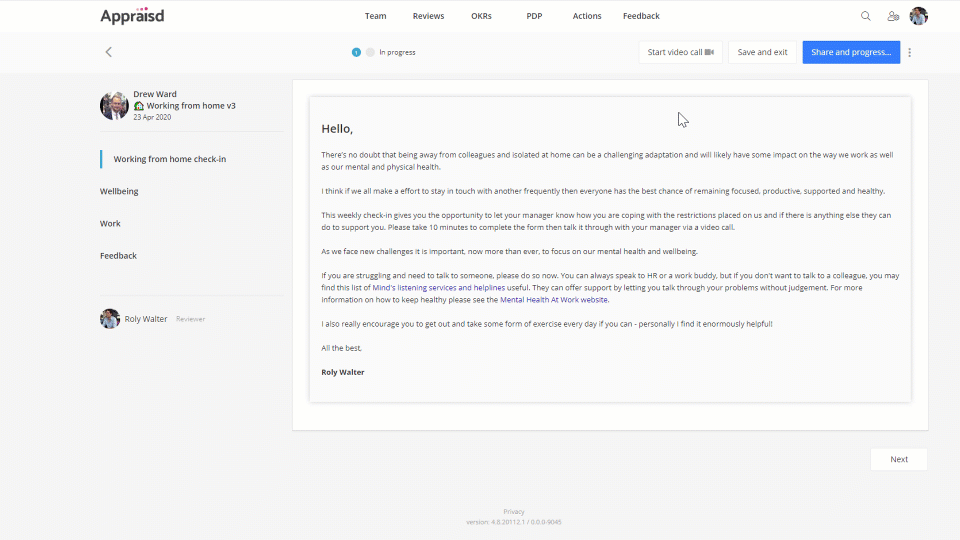Click the Appraisd logo
Screen dimensions: 960x540
coord(132,15)
